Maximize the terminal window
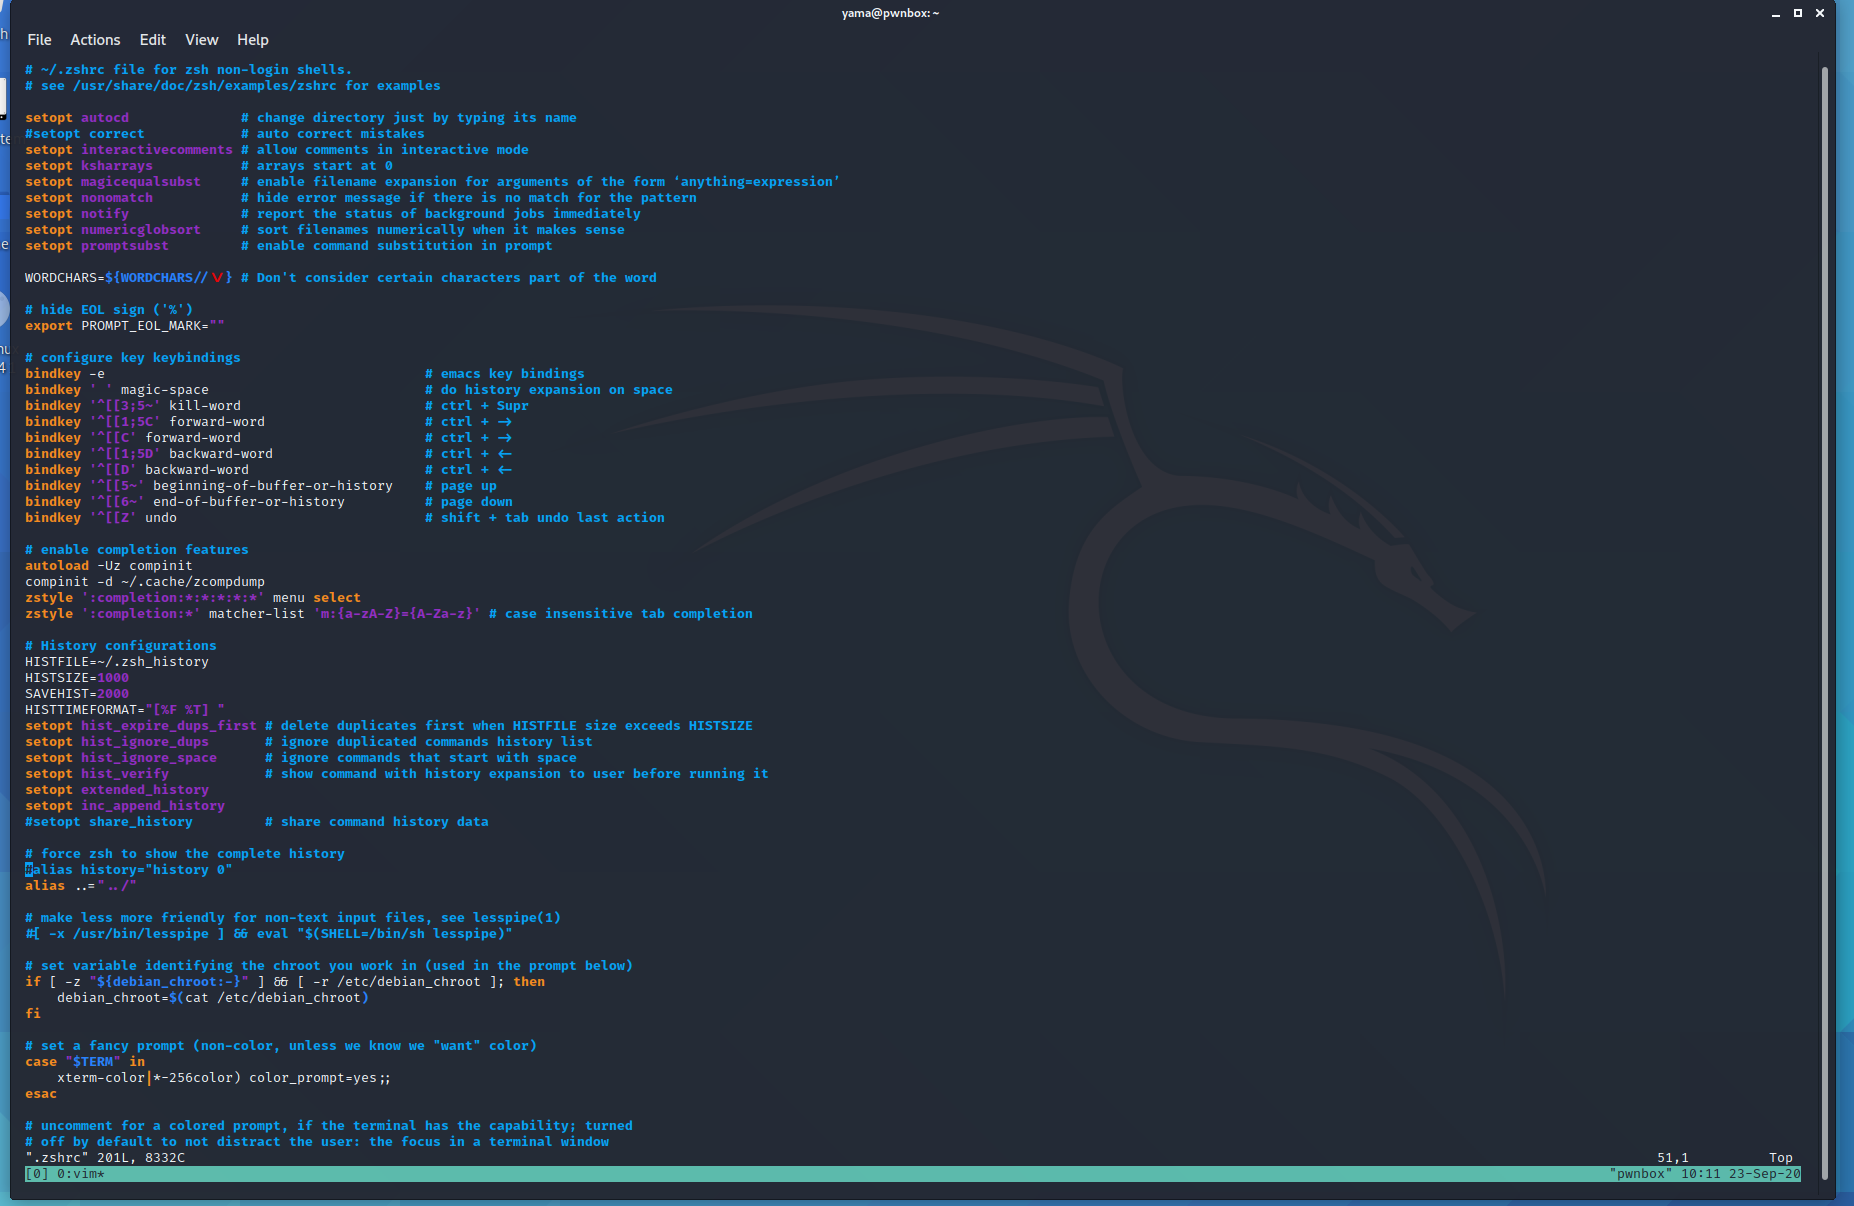 1797,13
